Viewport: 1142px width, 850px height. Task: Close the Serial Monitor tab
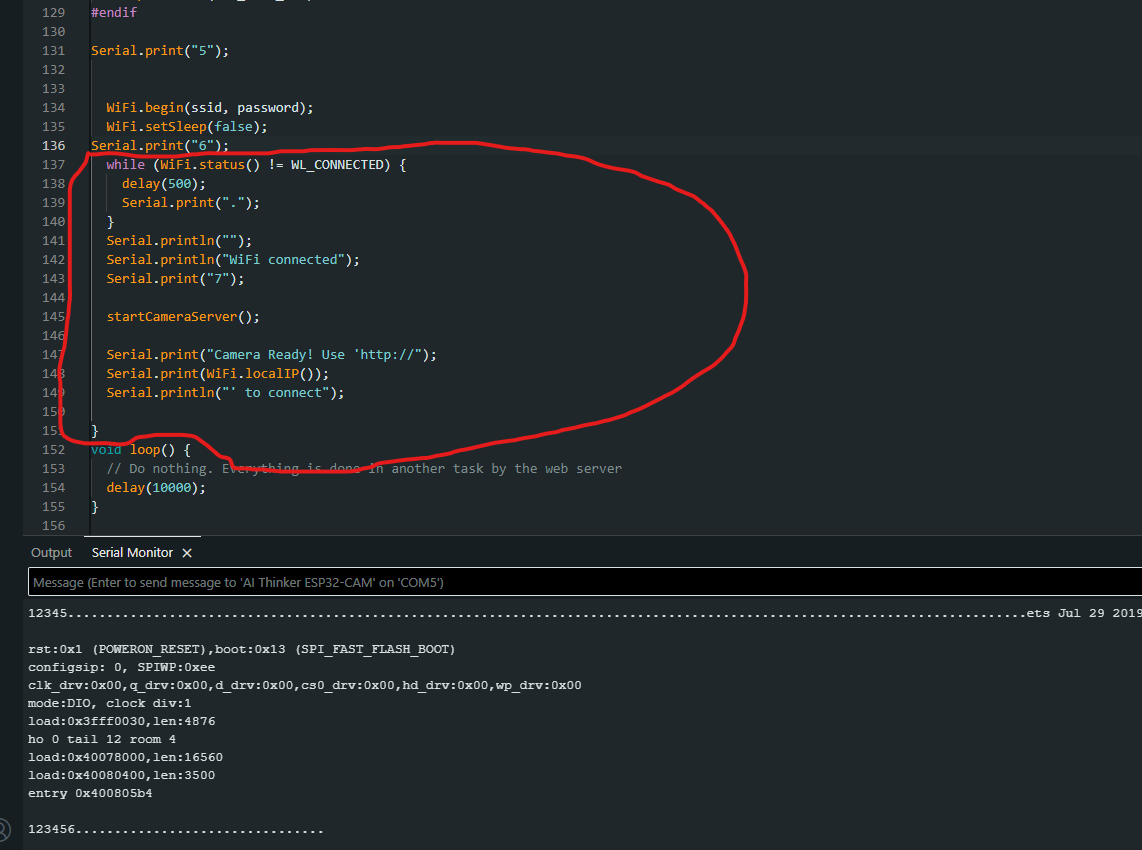187,553
